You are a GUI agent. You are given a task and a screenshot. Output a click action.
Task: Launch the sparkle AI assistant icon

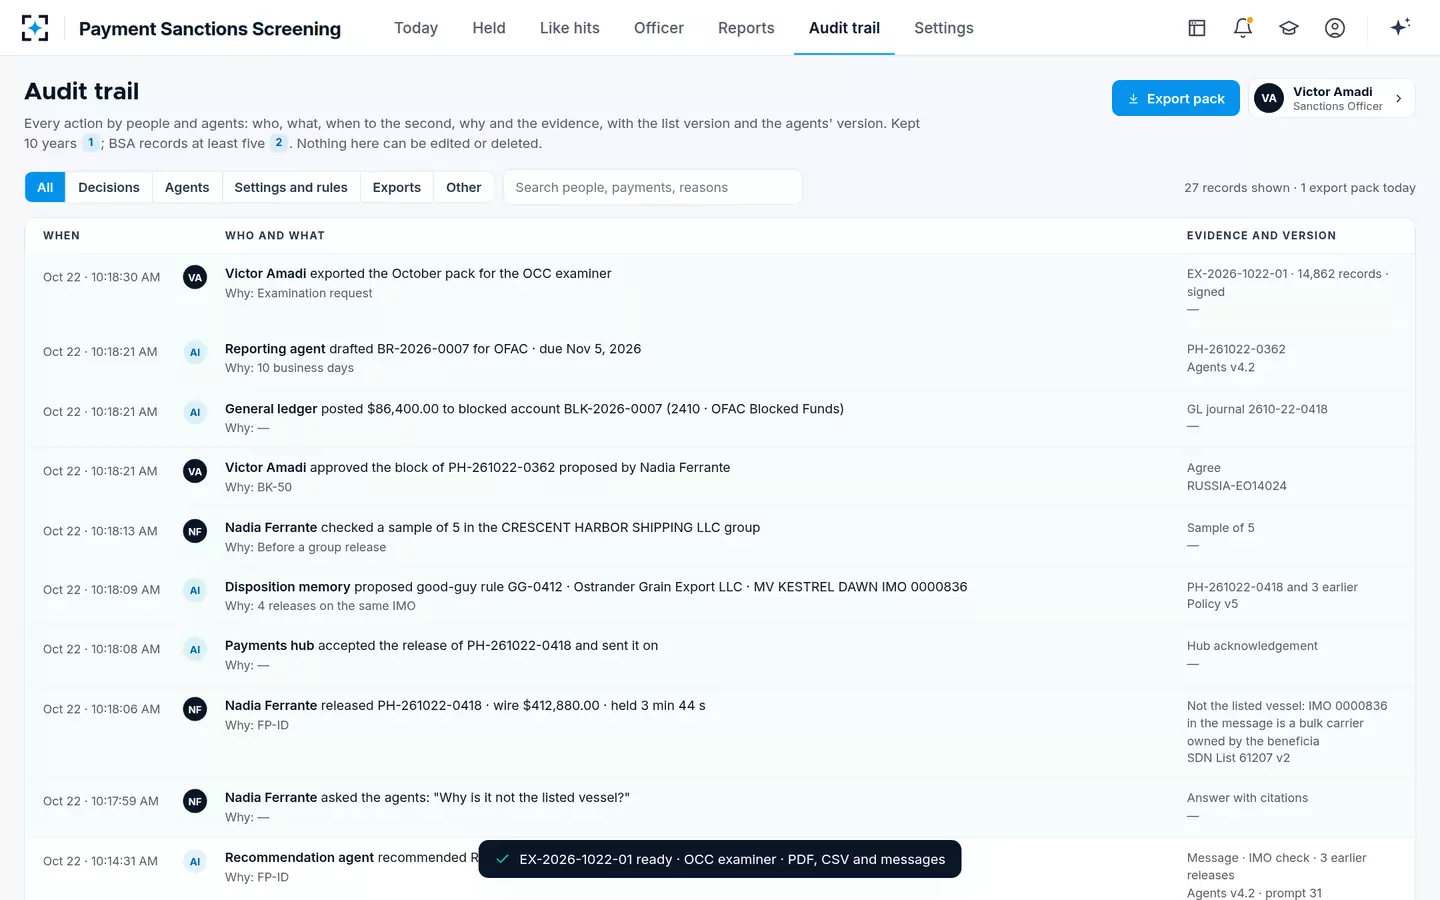1400,27
